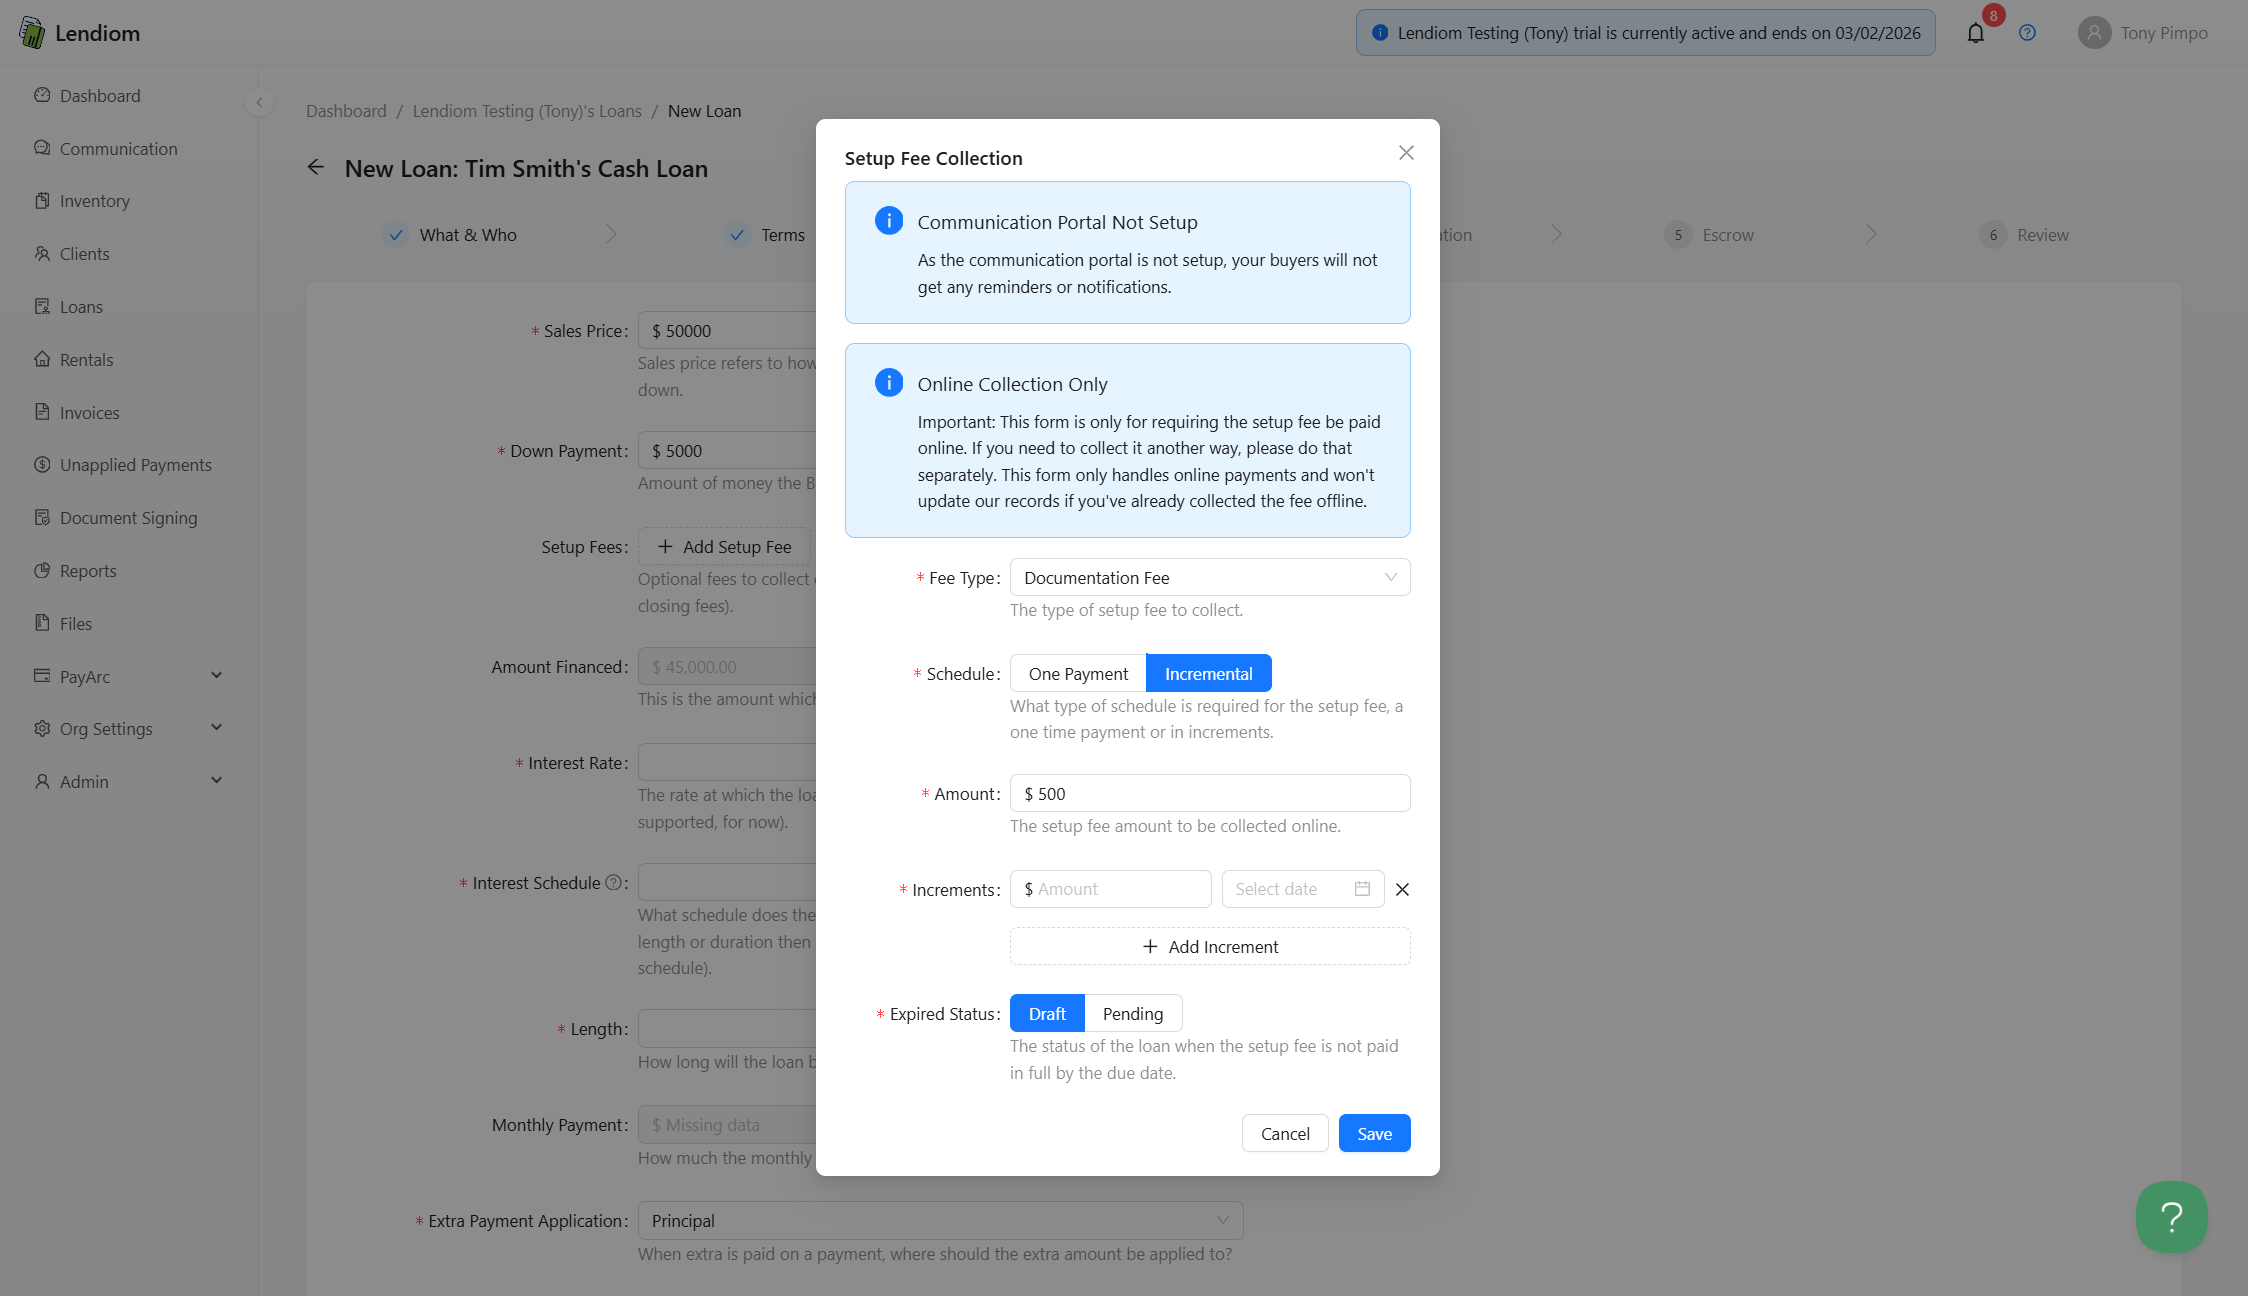Screen dimensions: 2248x1296
Task: Open the green help chat bubble
Action: tap(2171, 1217)
